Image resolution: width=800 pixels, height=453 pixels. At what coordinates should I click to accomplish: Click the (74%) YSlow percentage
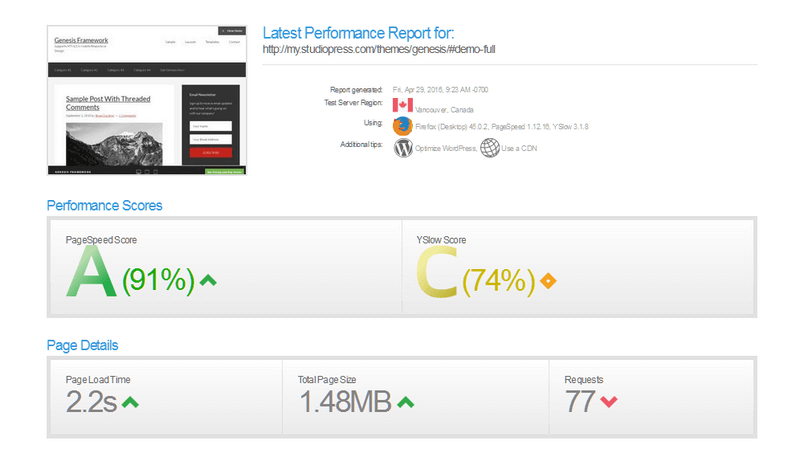tap(498, 281)
